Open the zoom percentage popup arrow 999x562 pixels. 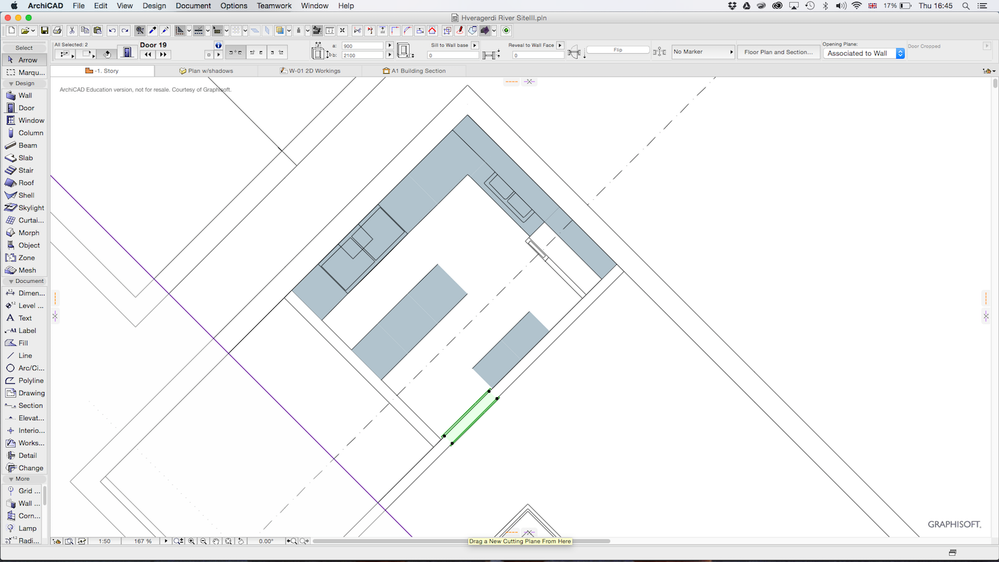tap(166, 541)
